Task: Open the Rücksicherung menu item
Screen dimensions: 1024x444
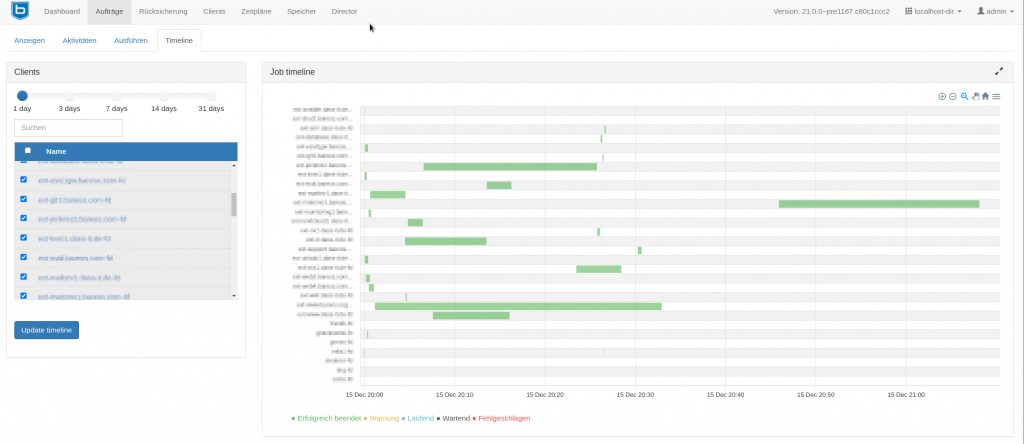Action: coord(163,11)
